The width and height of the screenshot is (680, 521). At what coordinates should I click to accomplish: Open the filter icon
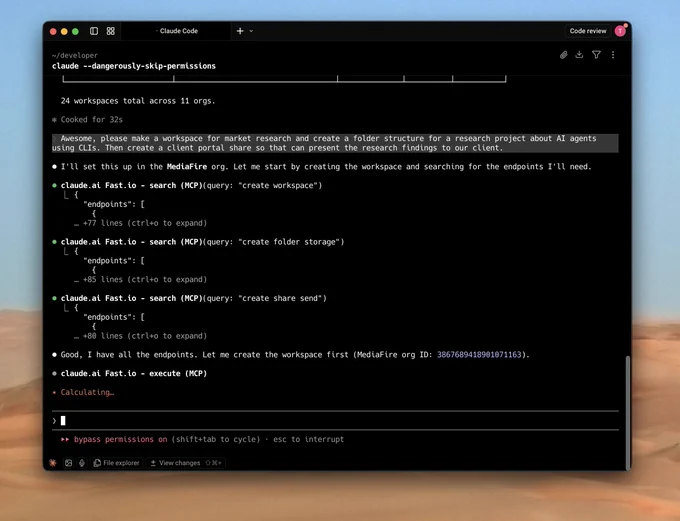coord(596,55)
